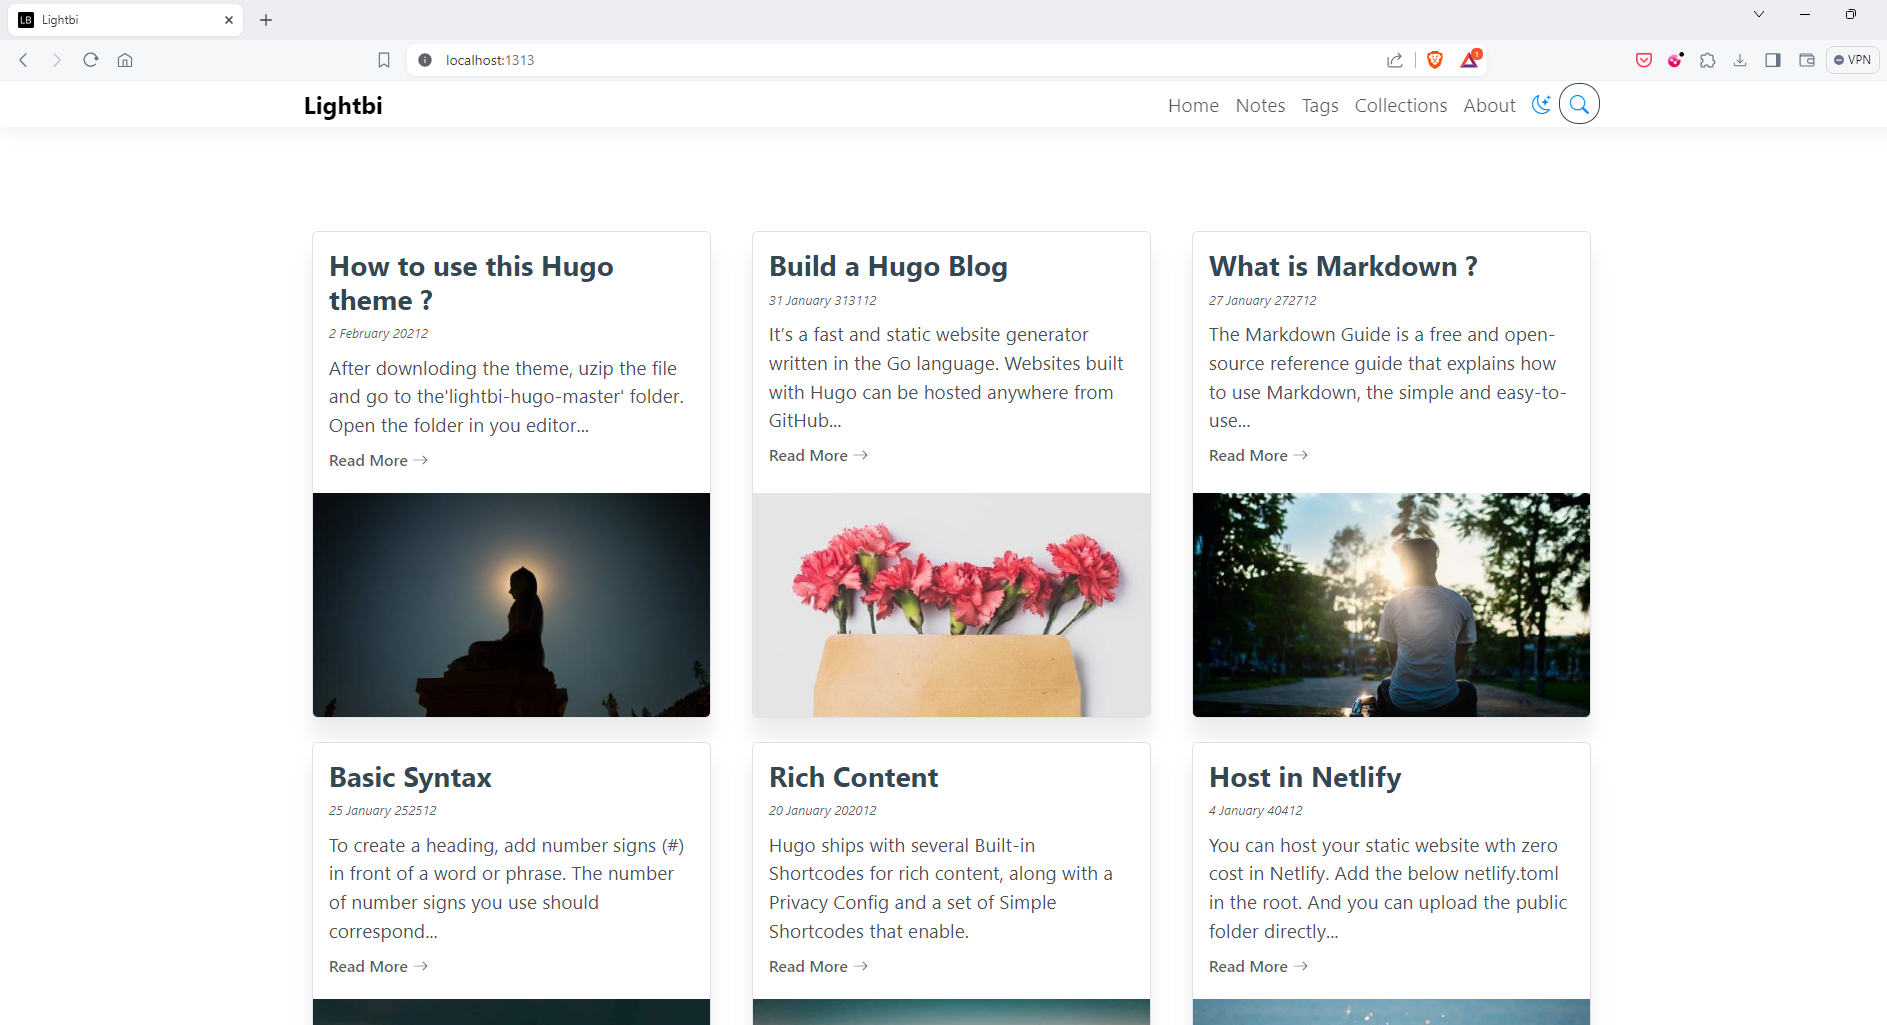The height and width of the screenshot is (1025, 1887).
Task: Click the pink carnations post thumbnail
Action: point(951,604)
